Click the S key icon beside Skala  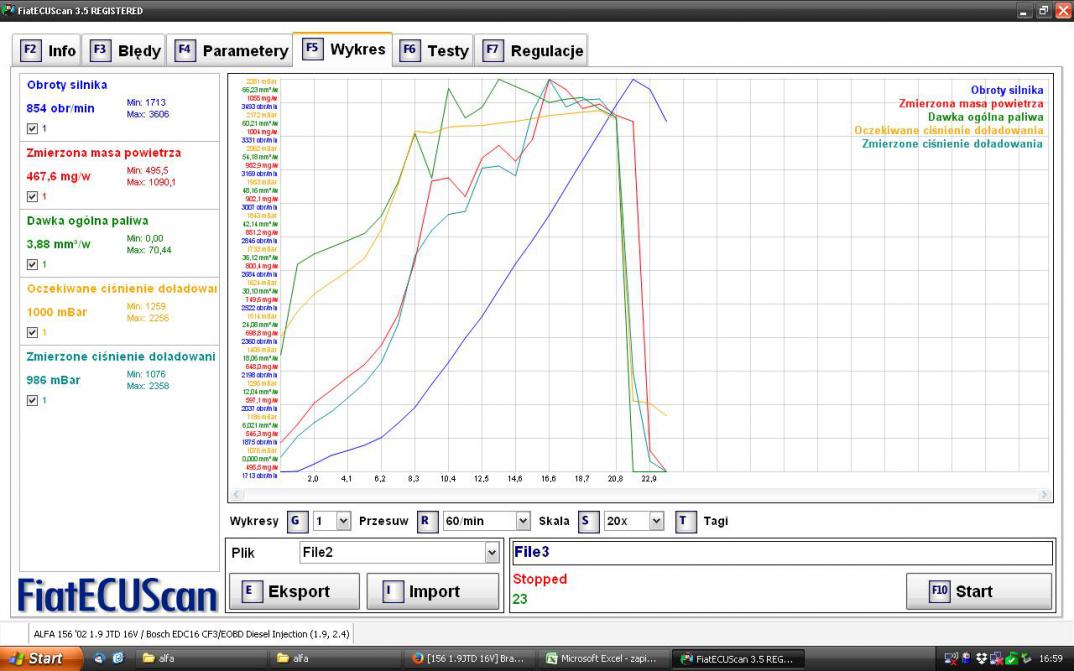[588, 521]
